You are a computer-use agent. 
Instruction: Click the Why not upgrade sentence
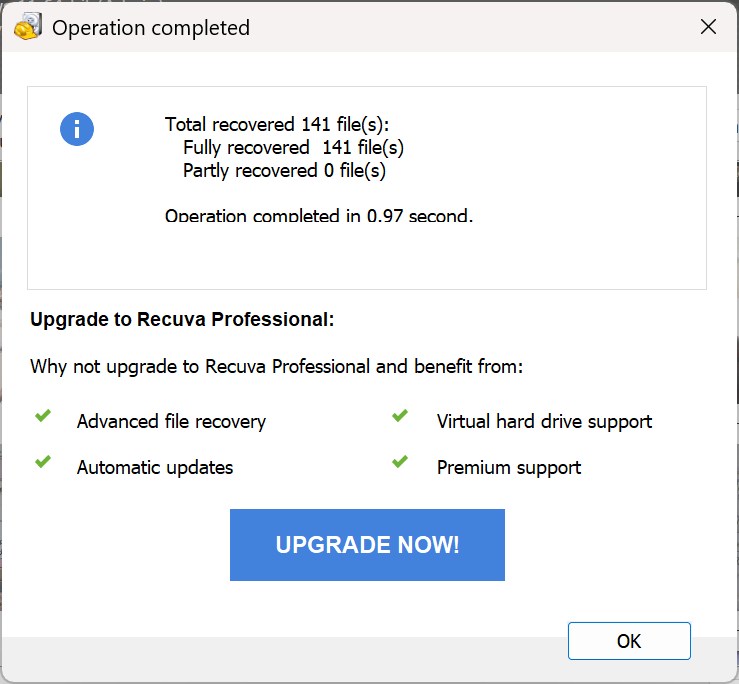point(276,366)
